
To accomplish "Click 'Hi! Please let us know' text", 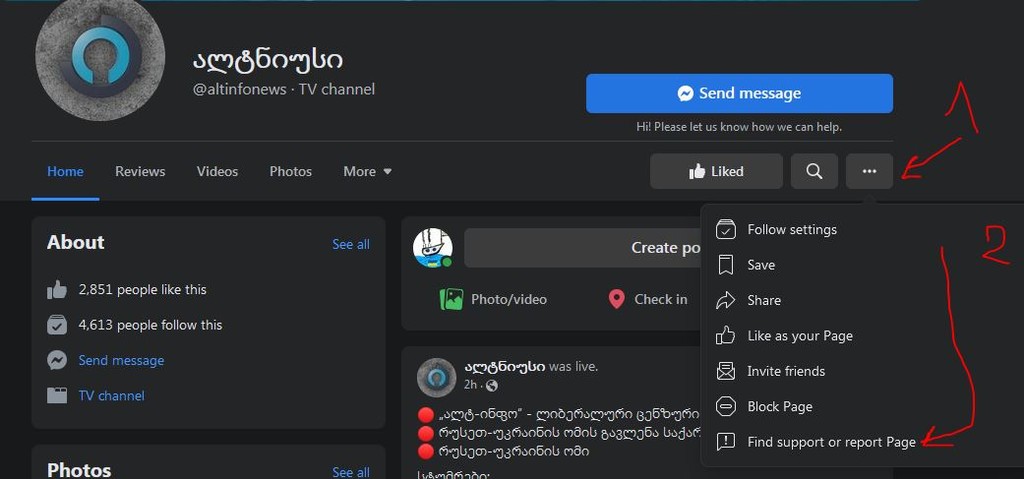I will pyautogui.click(x=739, y=127).
